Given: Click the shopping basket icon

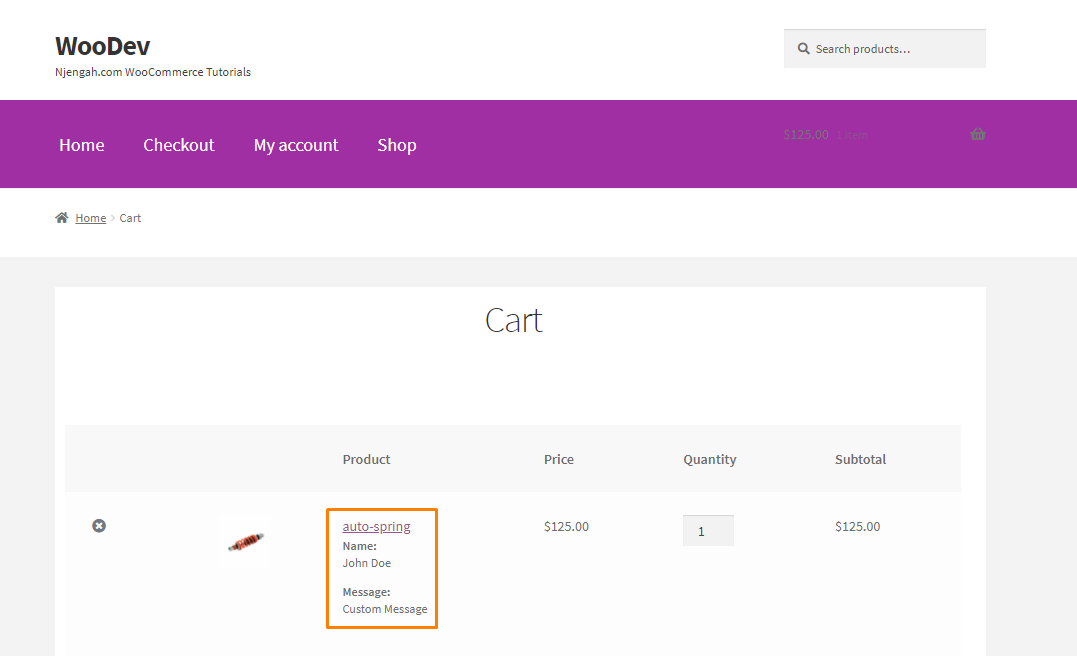Looking at the screenshot, I should pos(978,134).
